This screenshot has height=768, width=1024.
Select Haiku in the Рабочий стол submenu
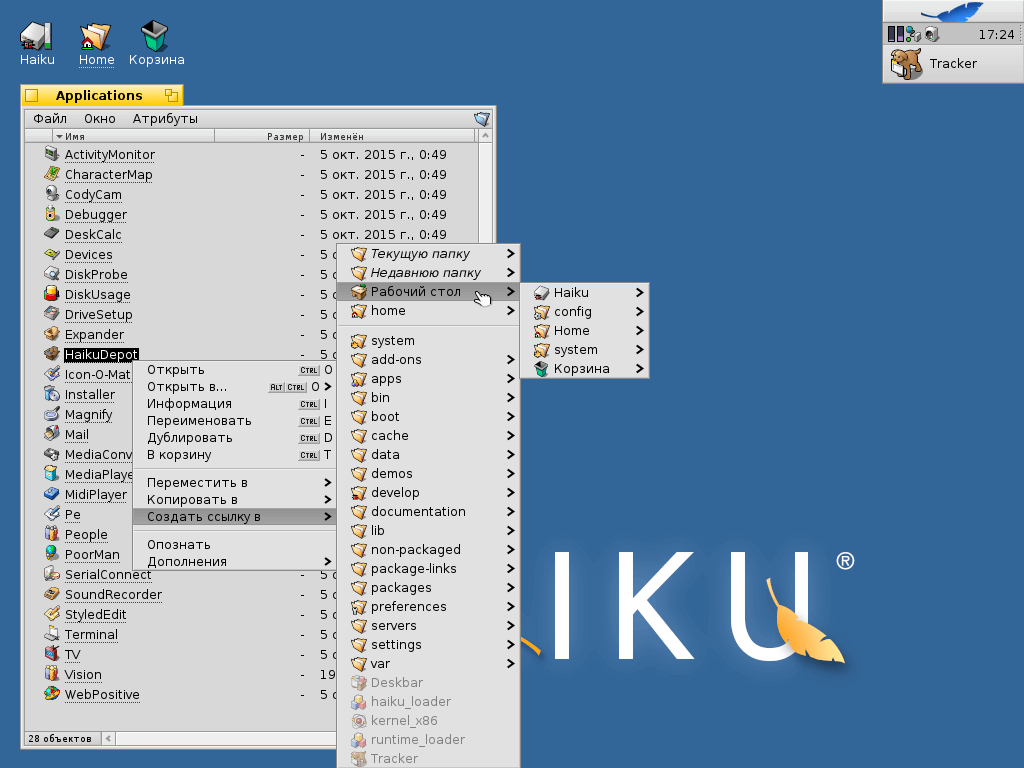[584, 293]
